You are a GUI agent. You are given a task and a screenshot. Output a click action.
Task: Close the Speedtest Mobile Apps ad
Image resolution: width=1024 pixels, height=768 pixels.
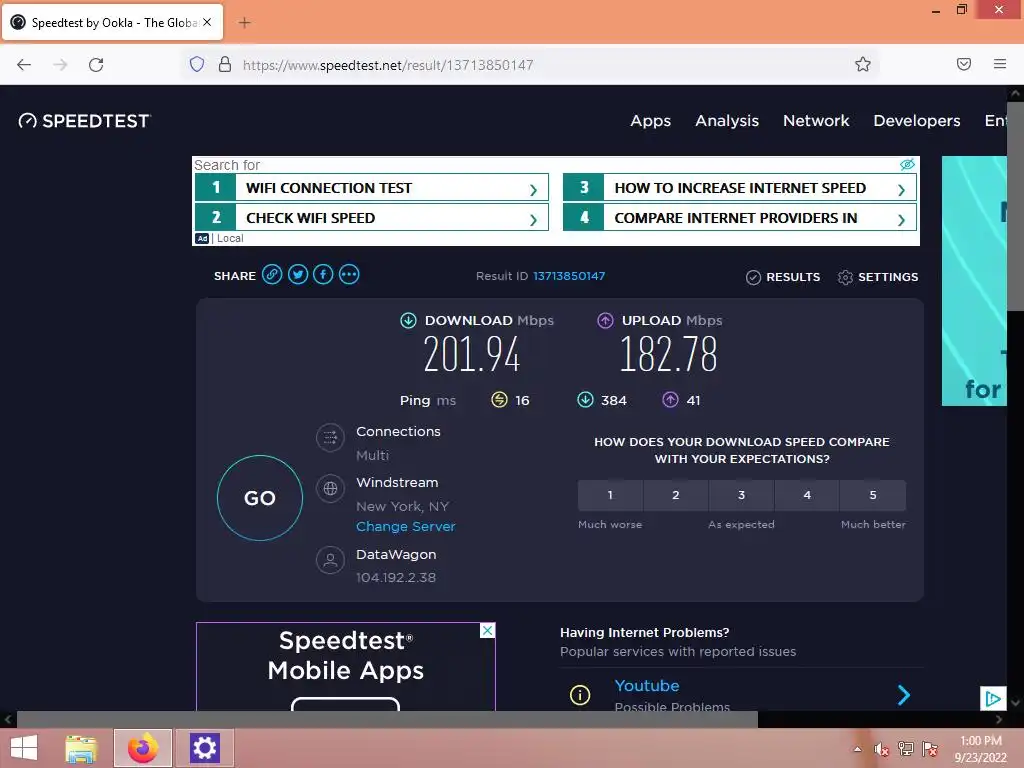pos(487,631)
